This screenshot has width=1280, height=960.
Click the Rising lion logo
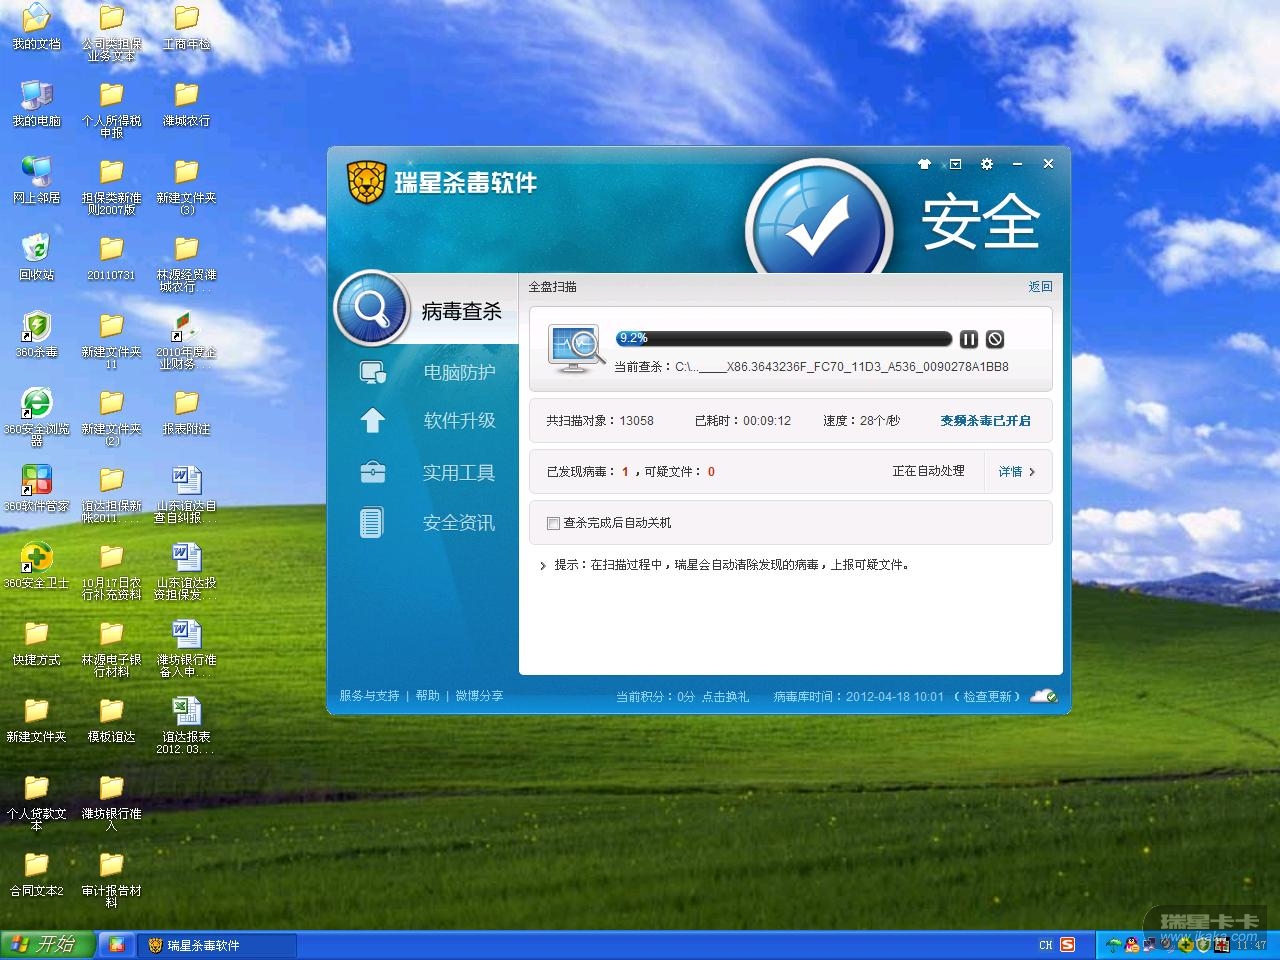[366, 182]
